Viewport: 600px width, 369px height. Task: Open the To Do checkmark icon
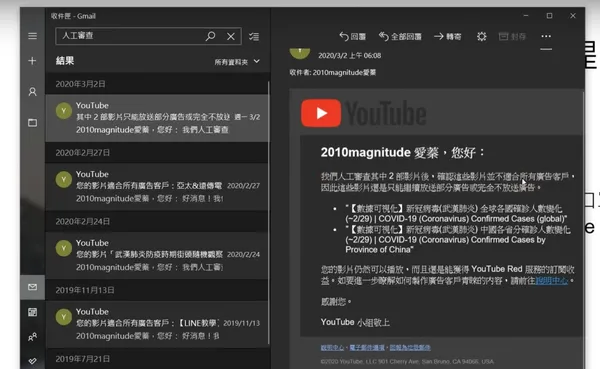(x=33, y=361)
